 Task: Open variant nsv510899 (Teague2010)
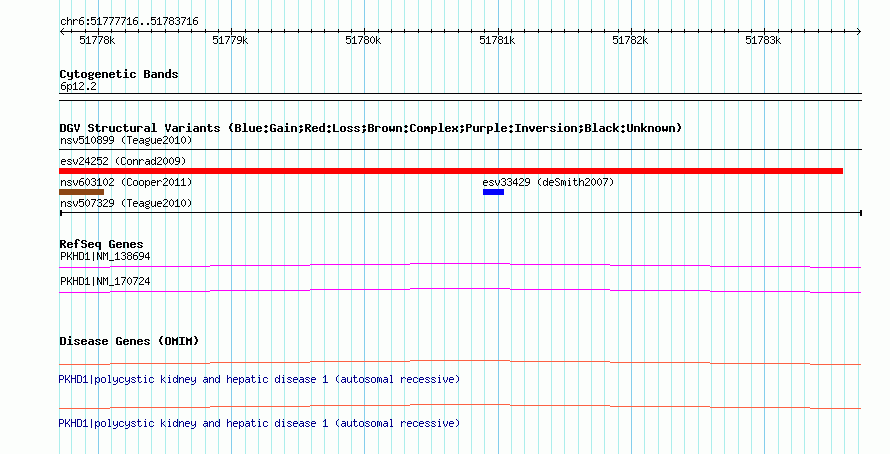click(x=126, y=140)
